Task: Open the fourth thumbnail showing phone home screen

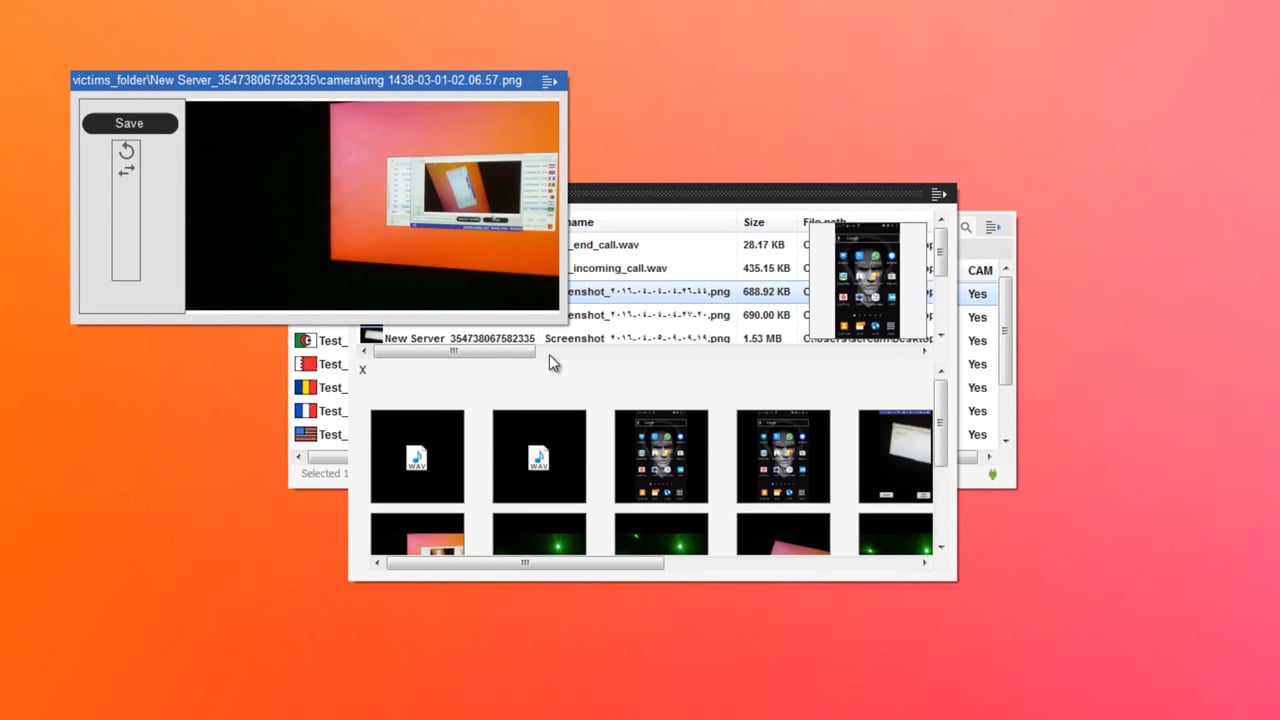Action: [x=783, y=456]
